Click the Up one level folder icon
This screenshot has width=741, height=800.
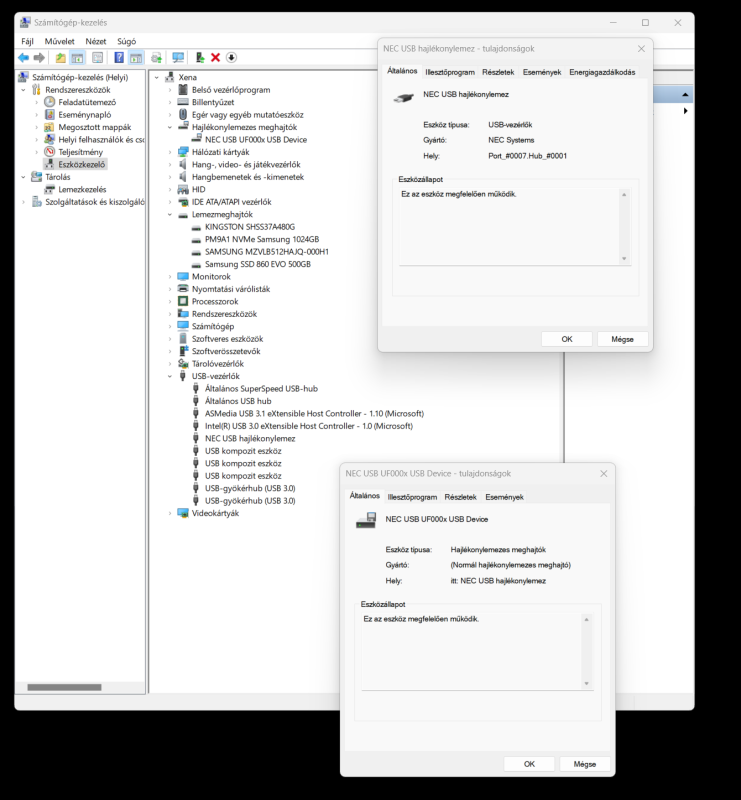click(x=60, y=58)
